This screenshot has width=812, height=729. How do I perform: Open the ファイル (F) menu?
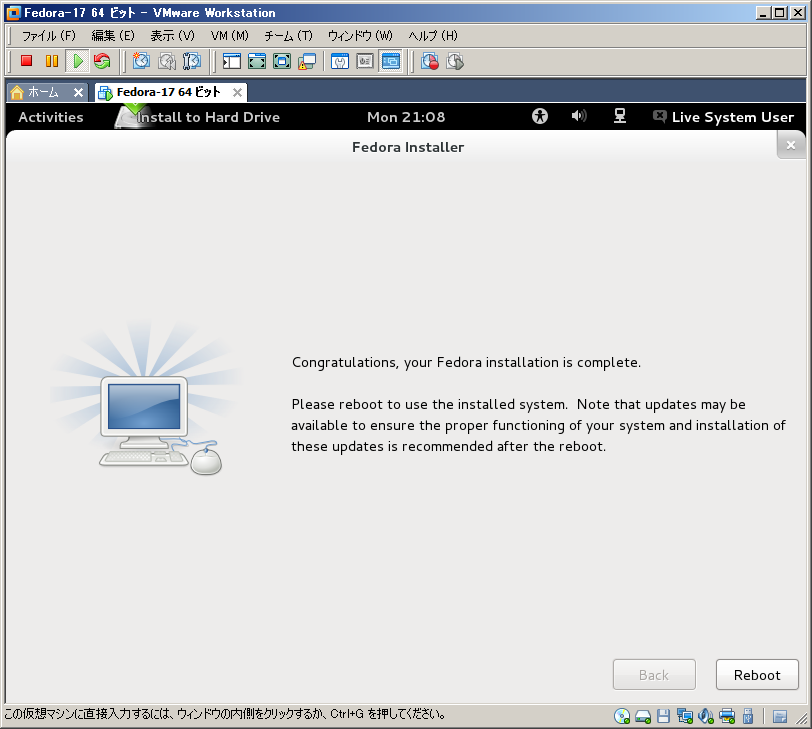(49, 35)
